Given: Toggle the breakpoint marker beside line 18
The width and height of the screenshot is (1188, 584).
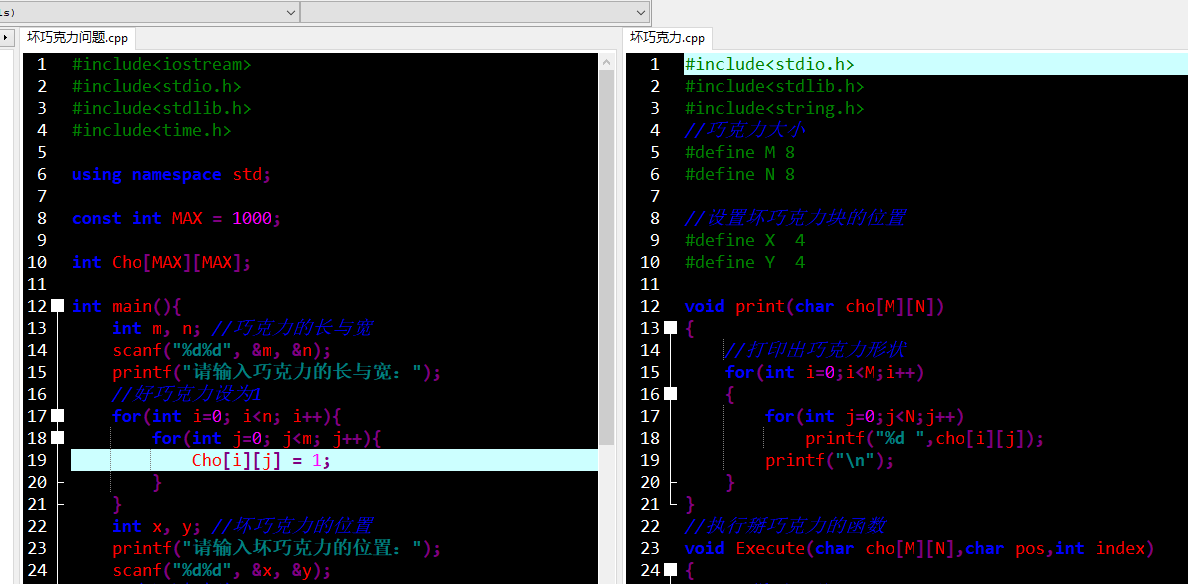Looking at the screenshot, I should point(58,437).
